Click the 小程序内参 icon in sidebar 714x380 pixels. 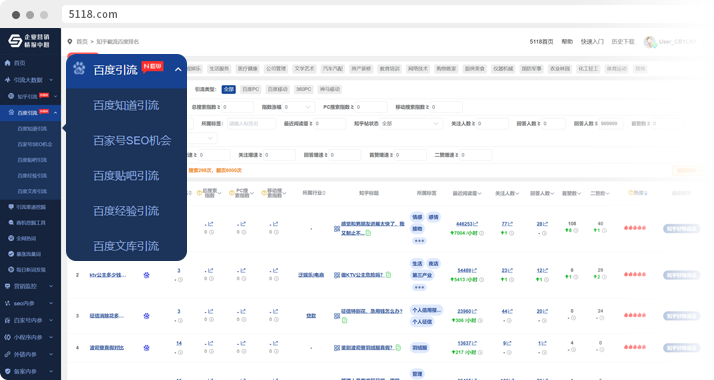7,337
